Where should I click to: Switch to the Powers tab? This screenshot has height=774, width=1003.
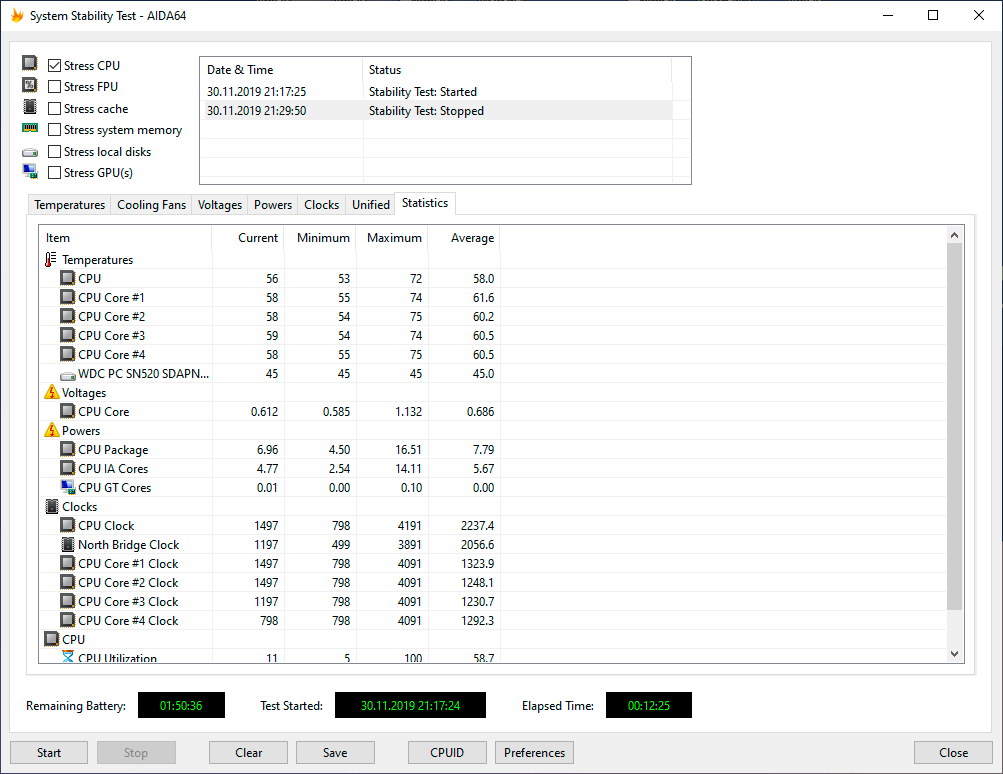(273, 205)
